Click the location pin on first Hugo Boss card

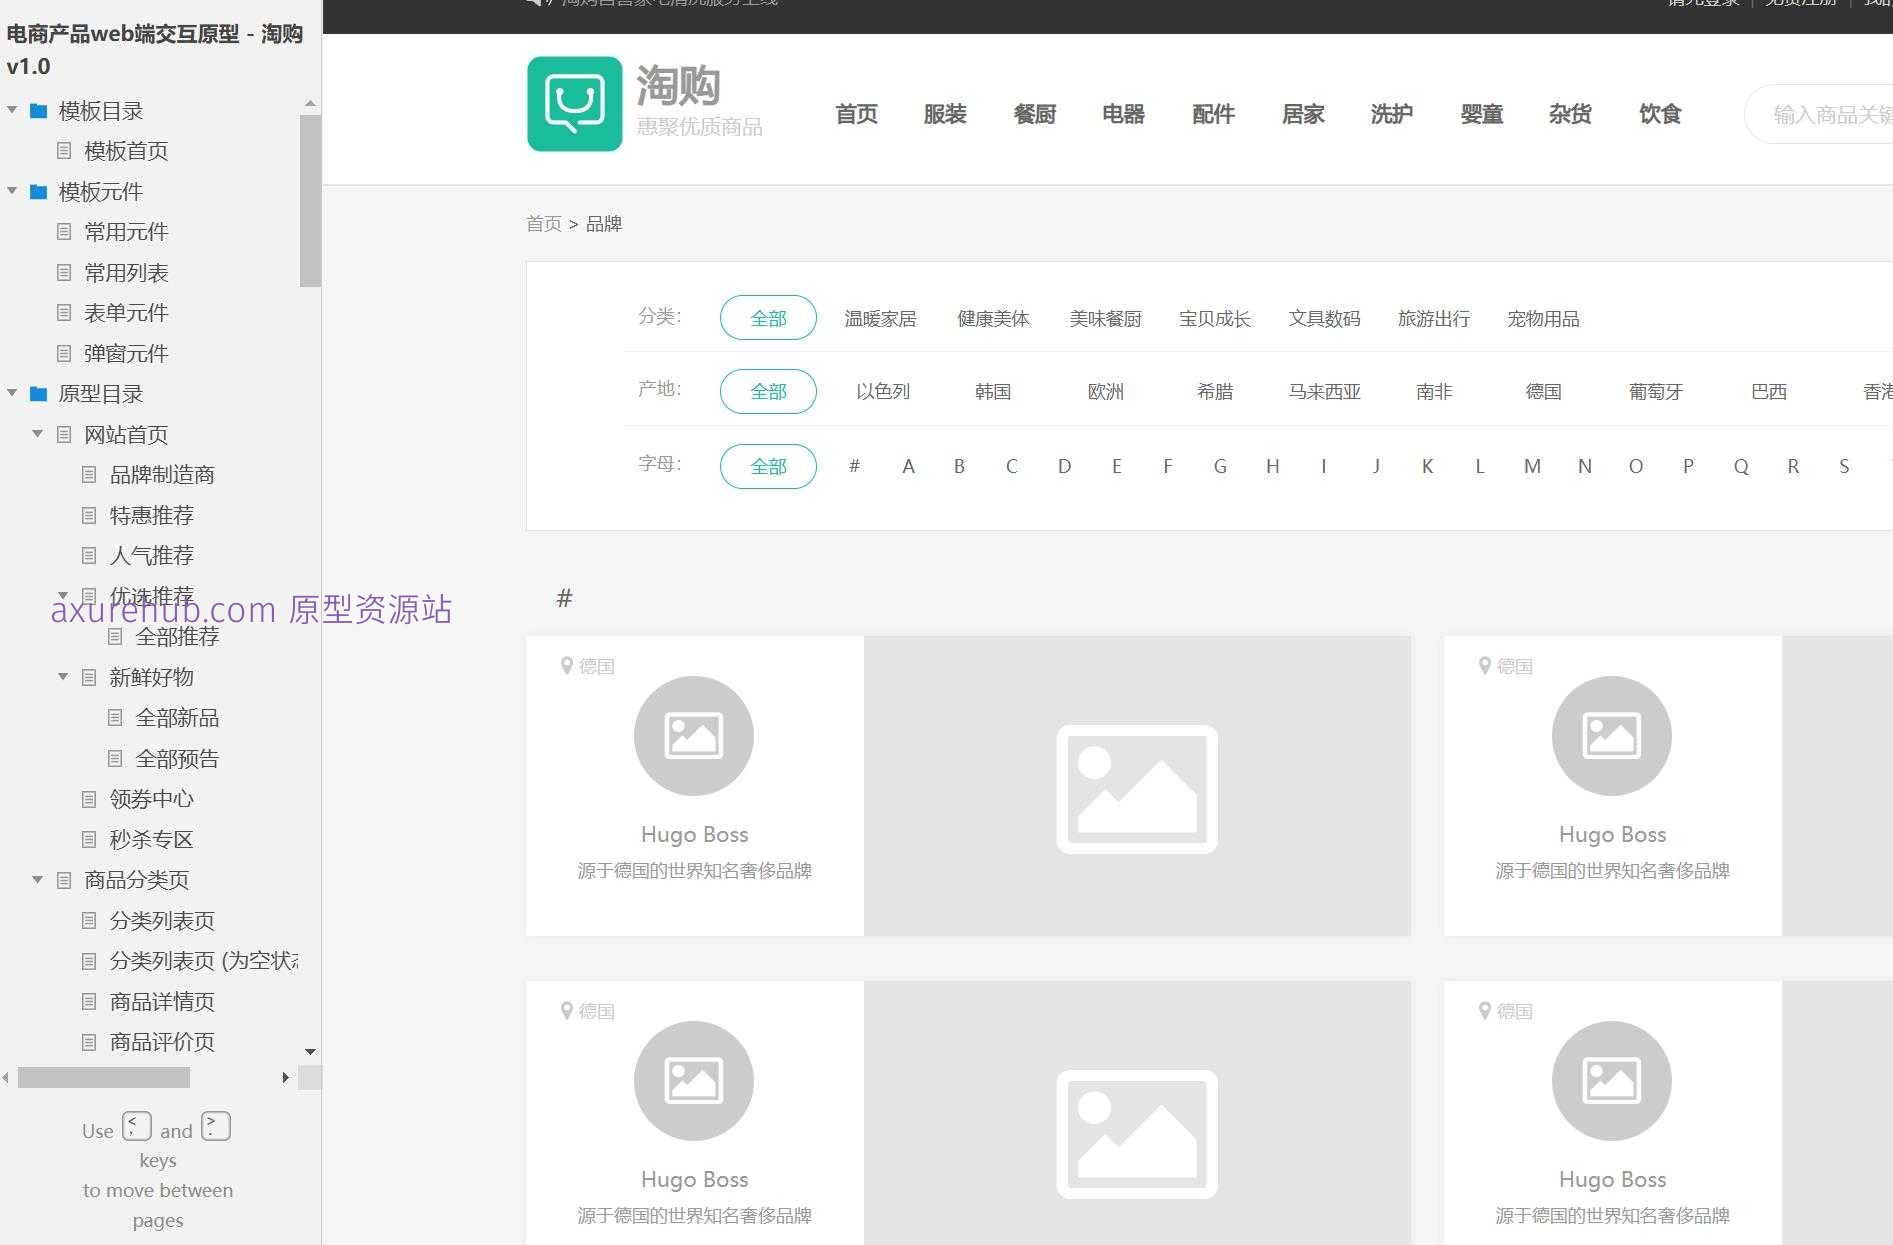567,665
